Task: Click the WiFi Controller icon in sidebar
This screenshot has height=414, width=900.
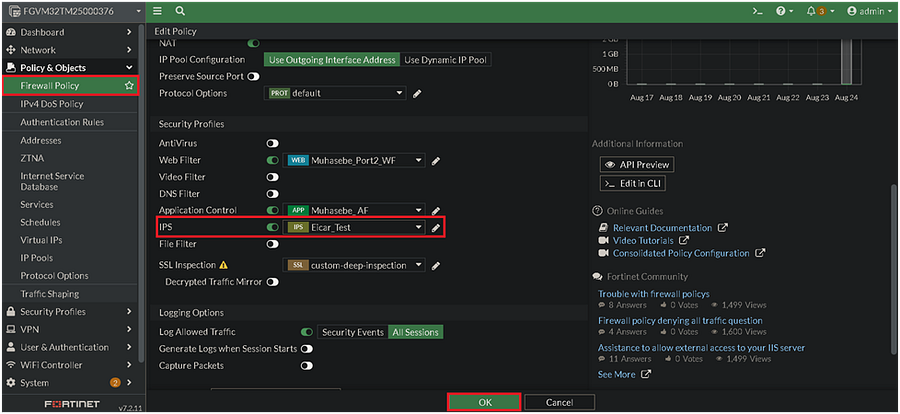Action: point(10,365)
